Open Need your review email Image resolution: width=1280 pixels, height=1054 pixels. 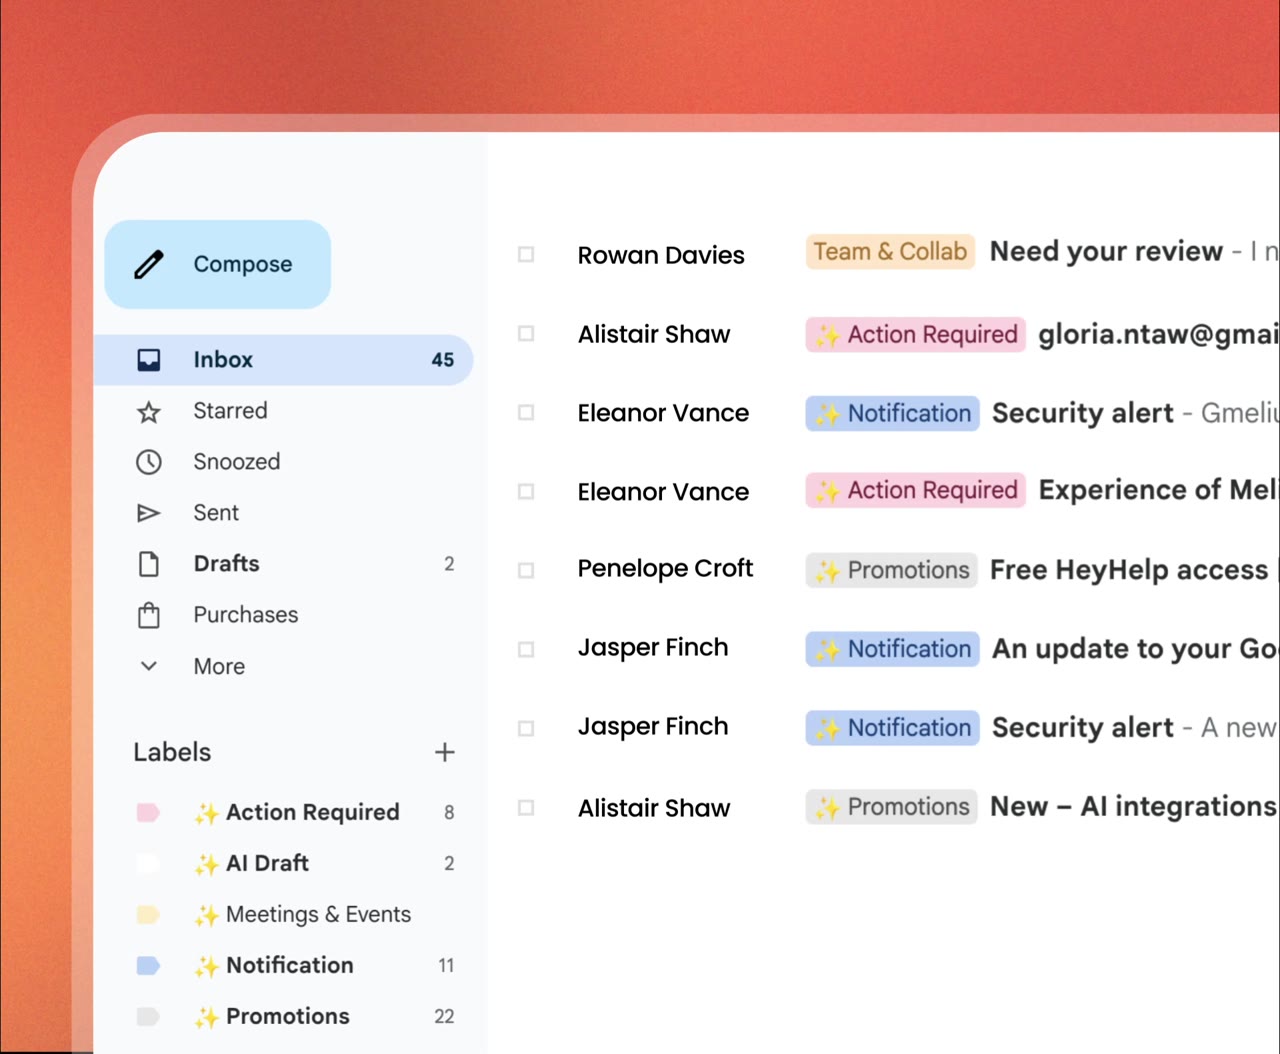pos(1106,251)
